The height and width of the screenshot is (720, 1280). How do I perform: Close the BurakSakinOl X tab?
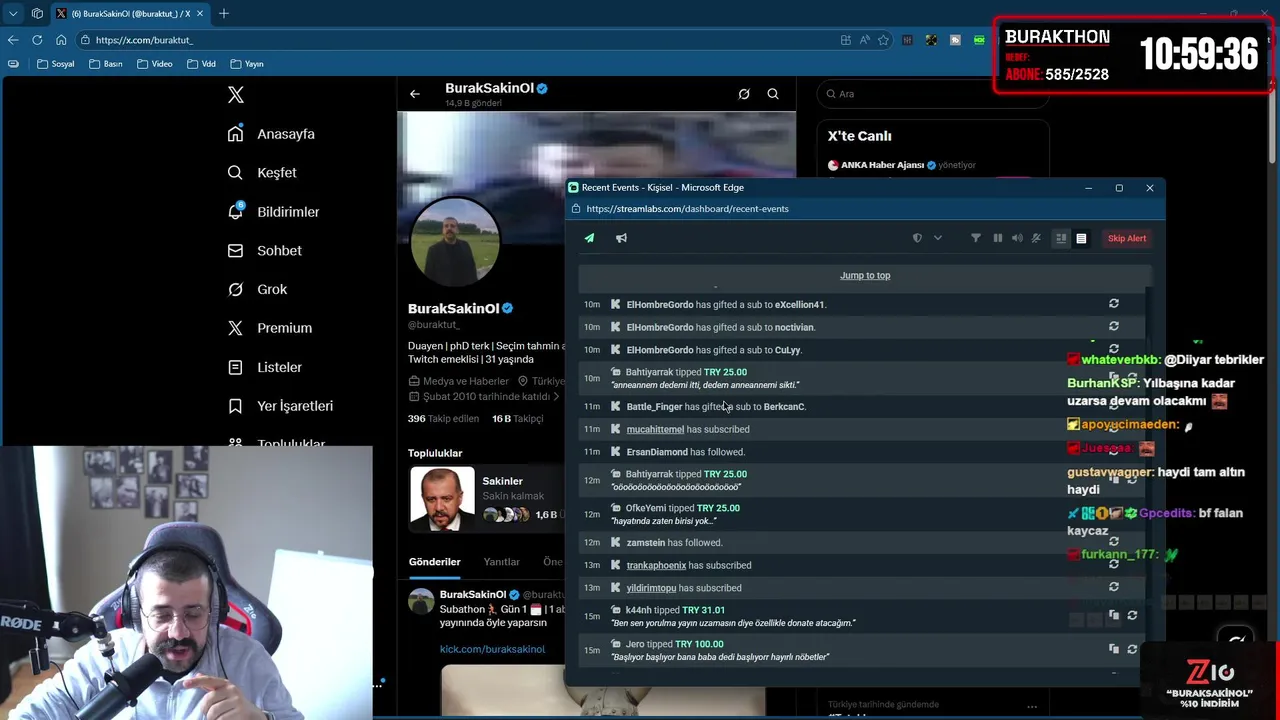(201, 14)
